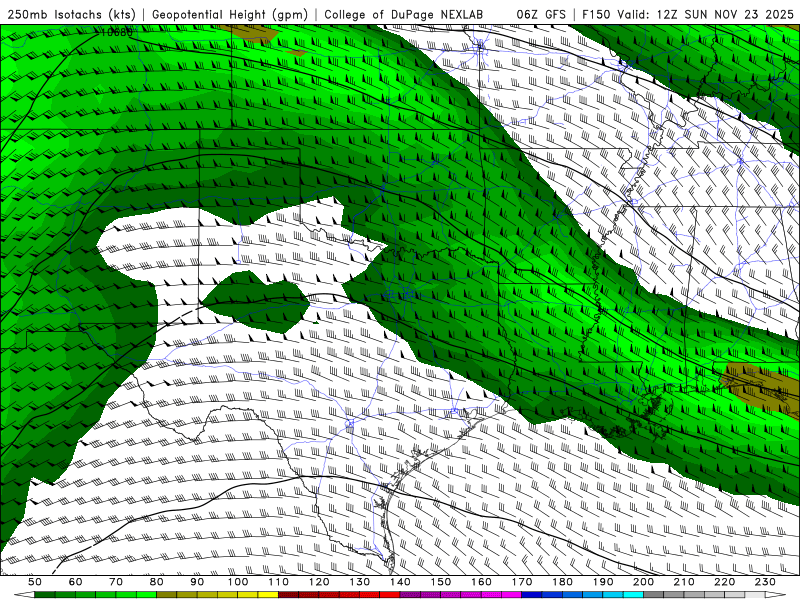Click the '130' value on the color scale

[x=360, y=582]
